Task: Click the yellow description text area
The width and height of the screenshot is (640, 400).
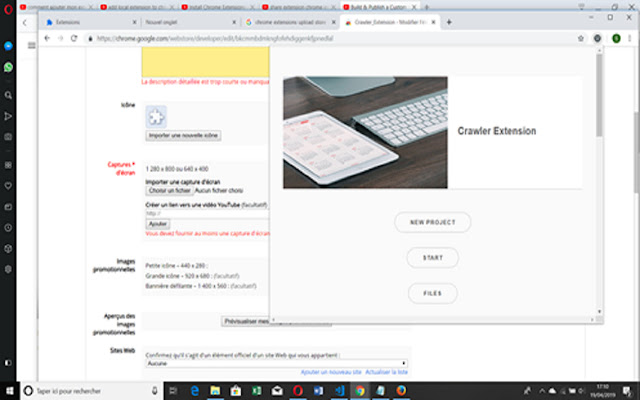Action: 205,62
